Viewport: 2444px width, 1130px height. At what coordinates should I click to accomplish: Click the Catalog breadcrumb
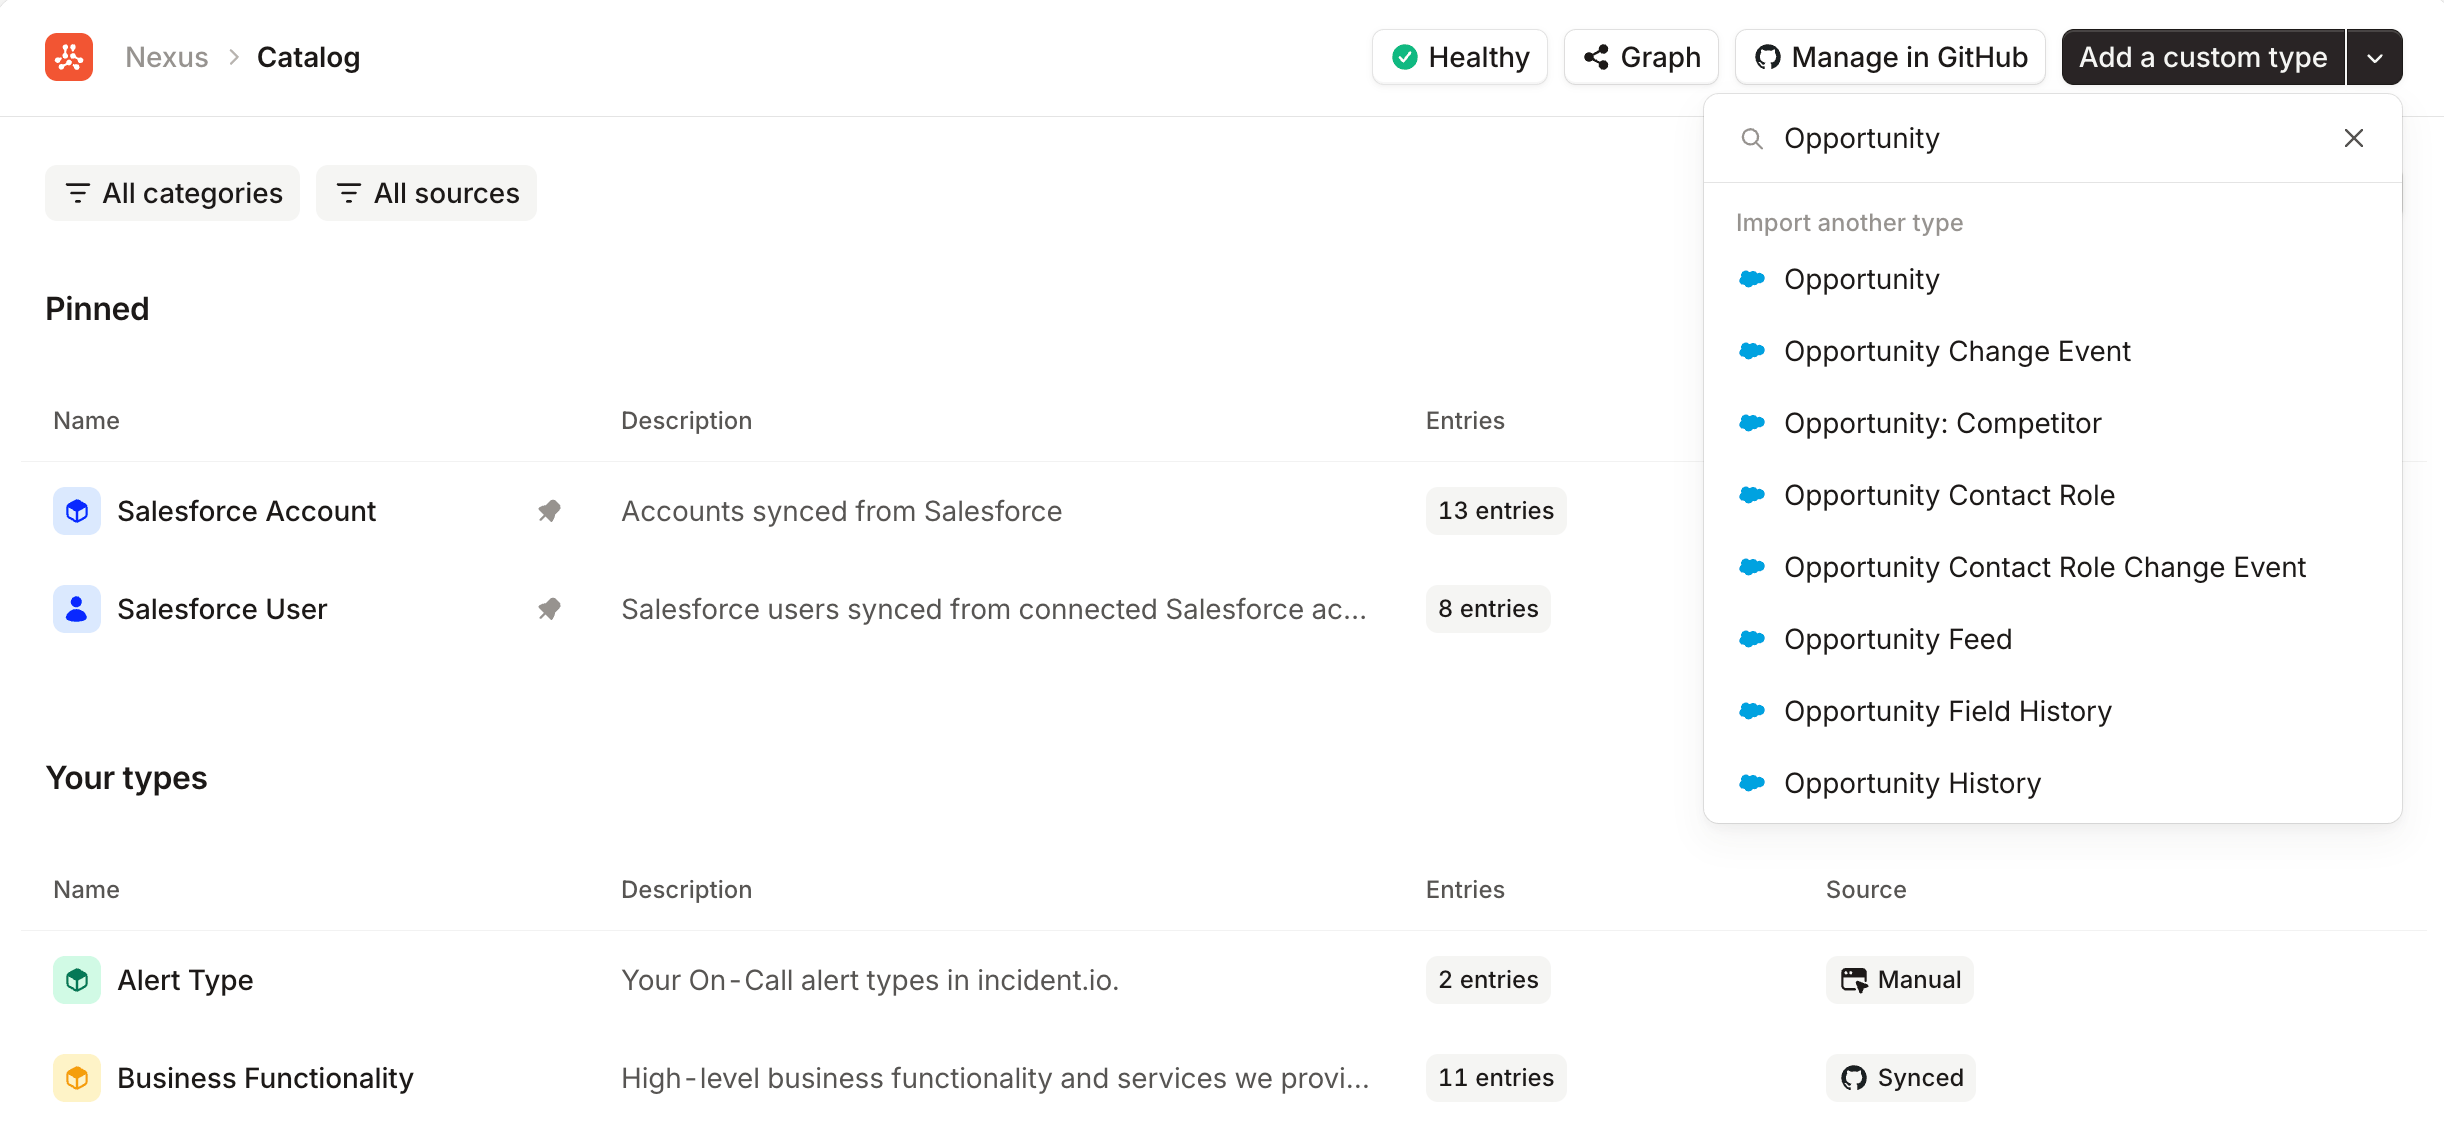(x=308, y=57)
